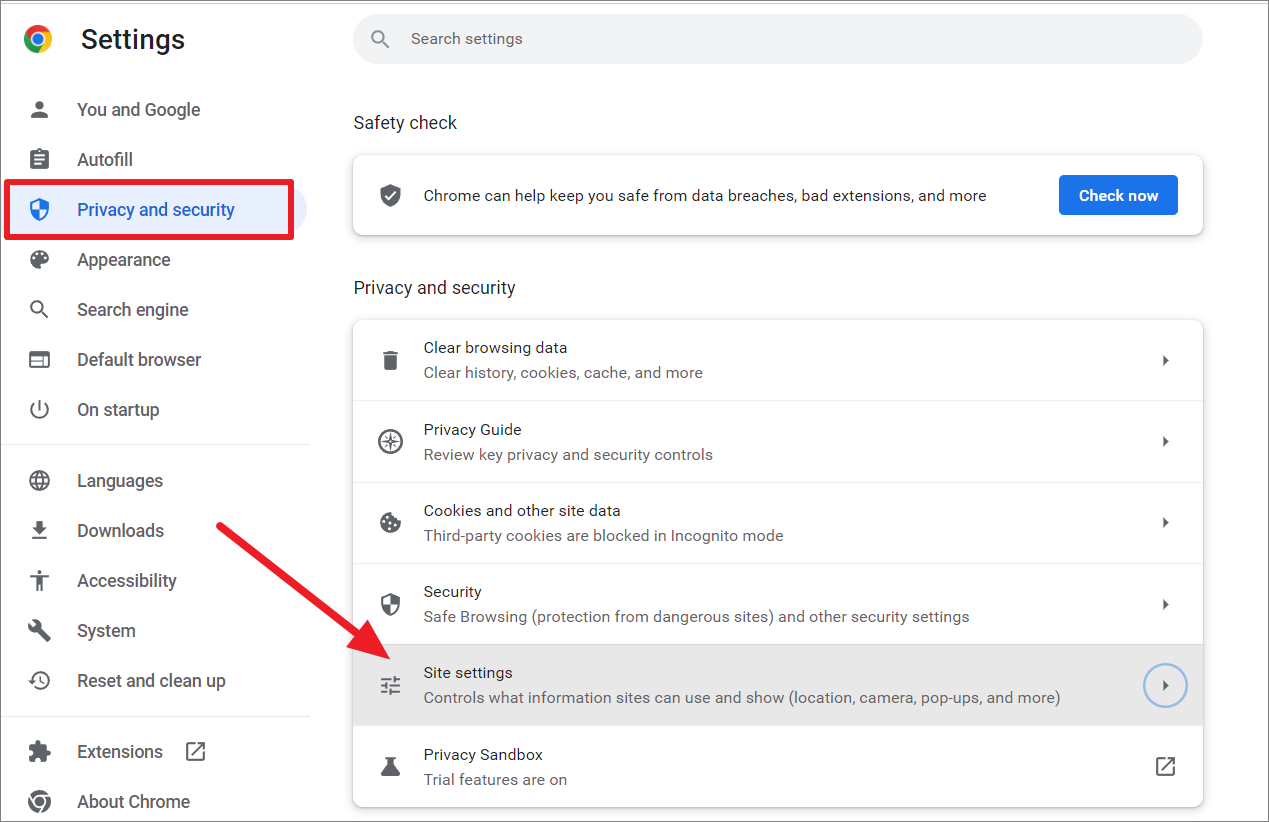Click the Reset and clean up history icon

pyautogui.click(x=39, y=680)
